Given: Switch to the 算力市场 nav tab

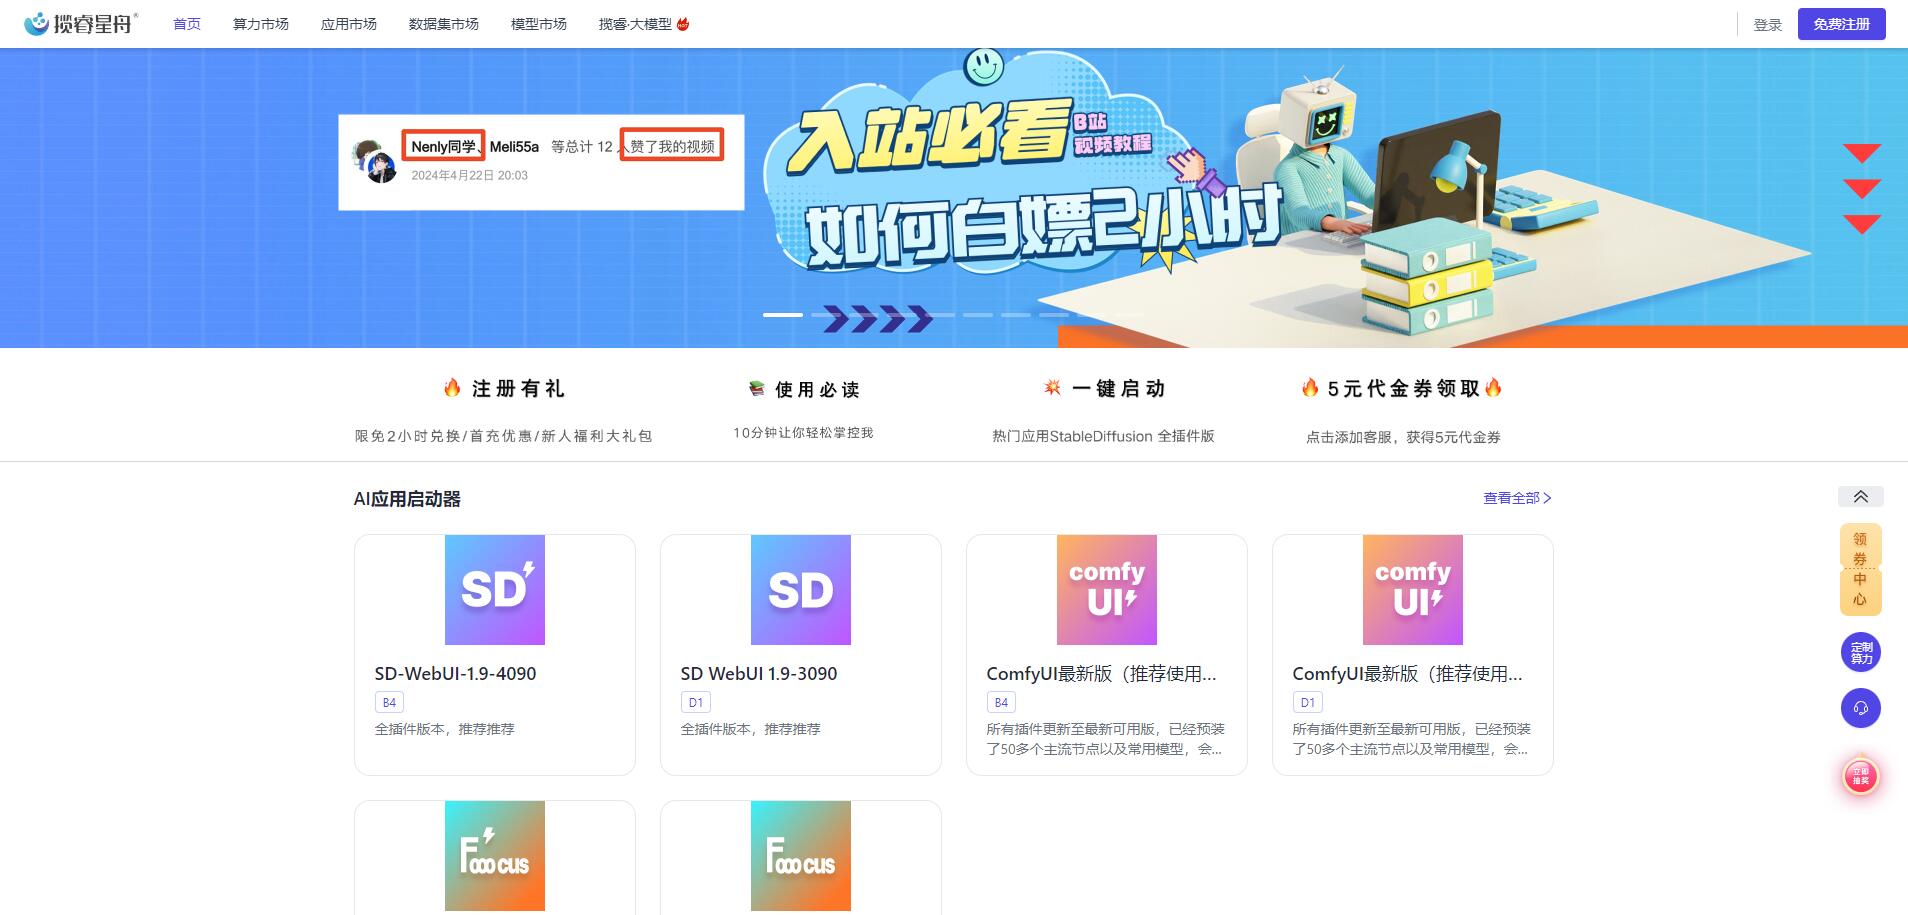Looking at the screenshot, I should point(260,24).
